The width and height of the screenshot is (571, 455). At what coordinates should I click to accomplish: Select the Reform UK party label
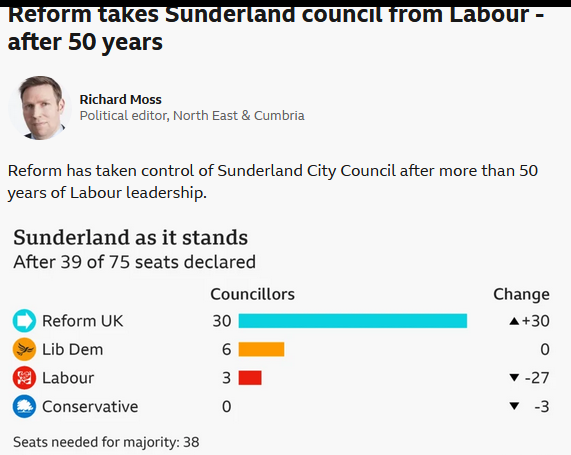pos(83,321)
